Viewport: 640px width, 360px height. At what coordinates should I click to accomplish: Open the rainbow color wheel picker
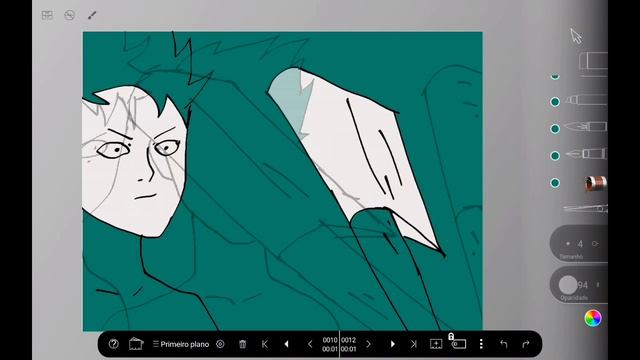point(593,318)
